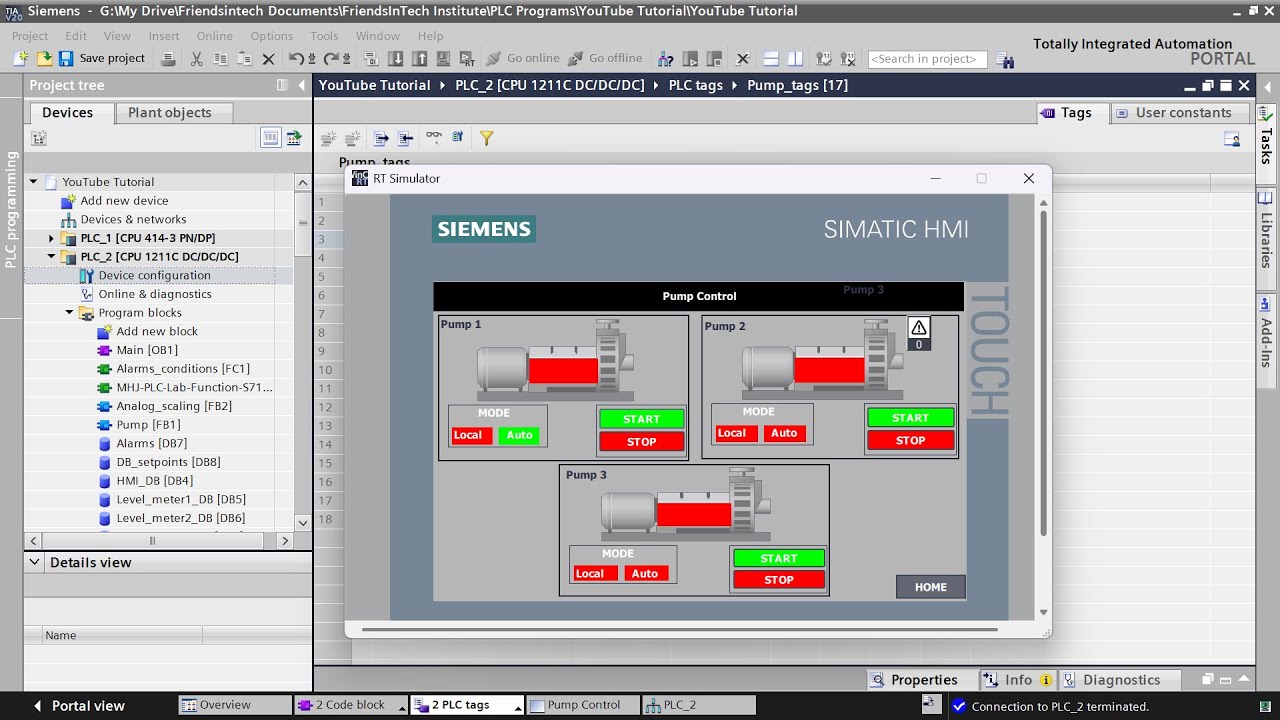Turn on Pump 3 Auto mode
Screen dimensions: 1280x720
pos(645,574)
